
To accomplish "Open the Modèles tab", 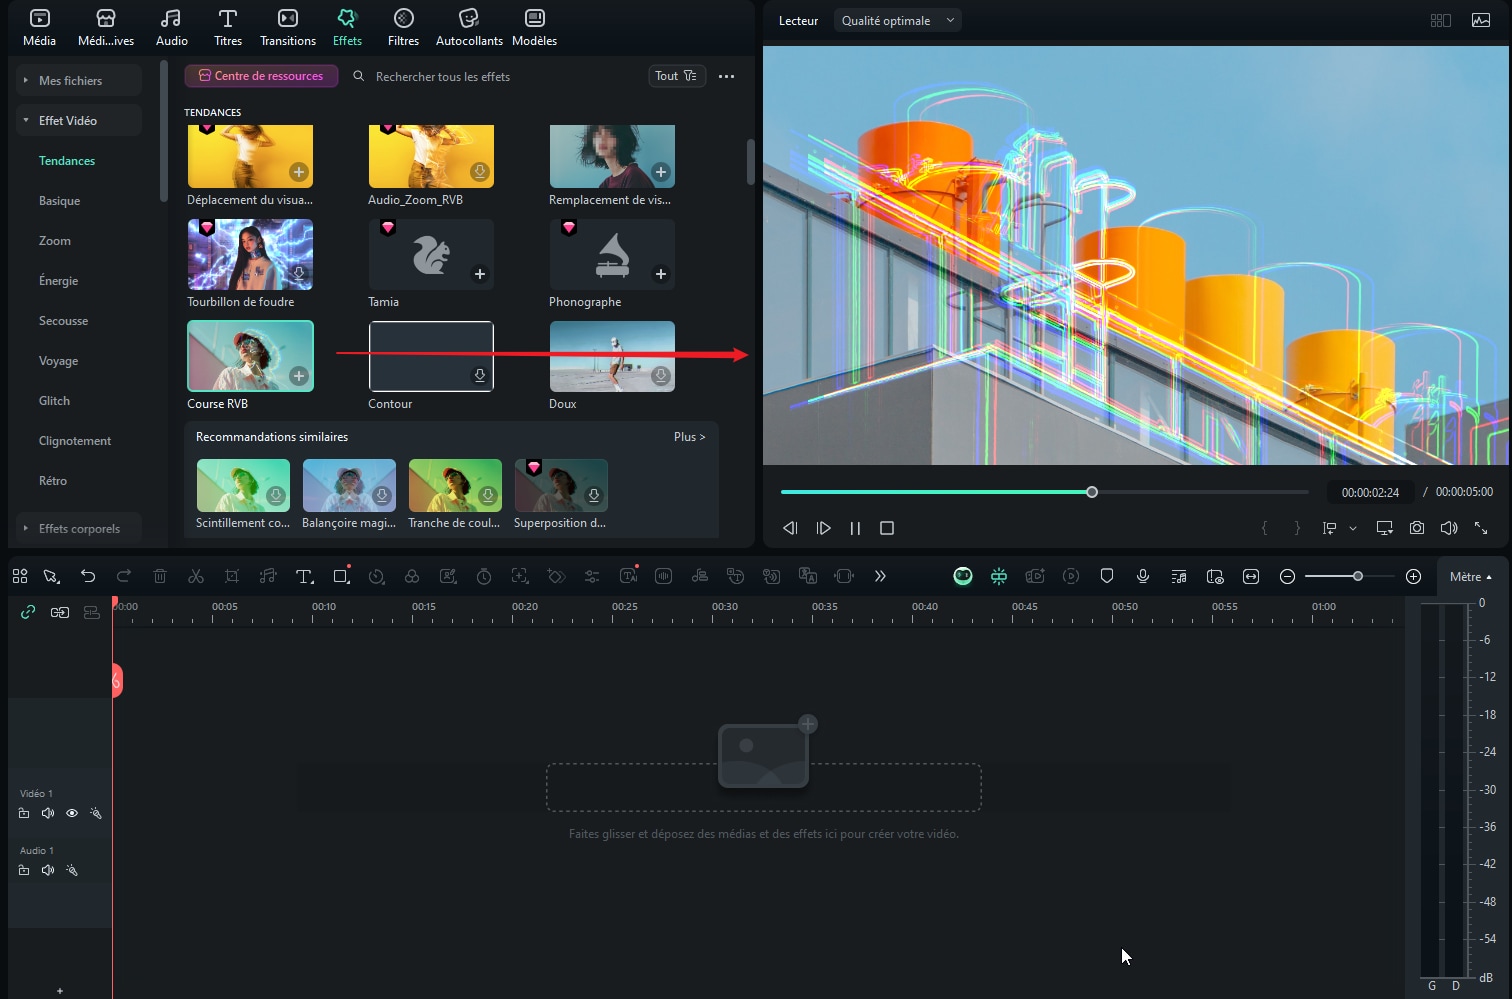I will [534, 27].
